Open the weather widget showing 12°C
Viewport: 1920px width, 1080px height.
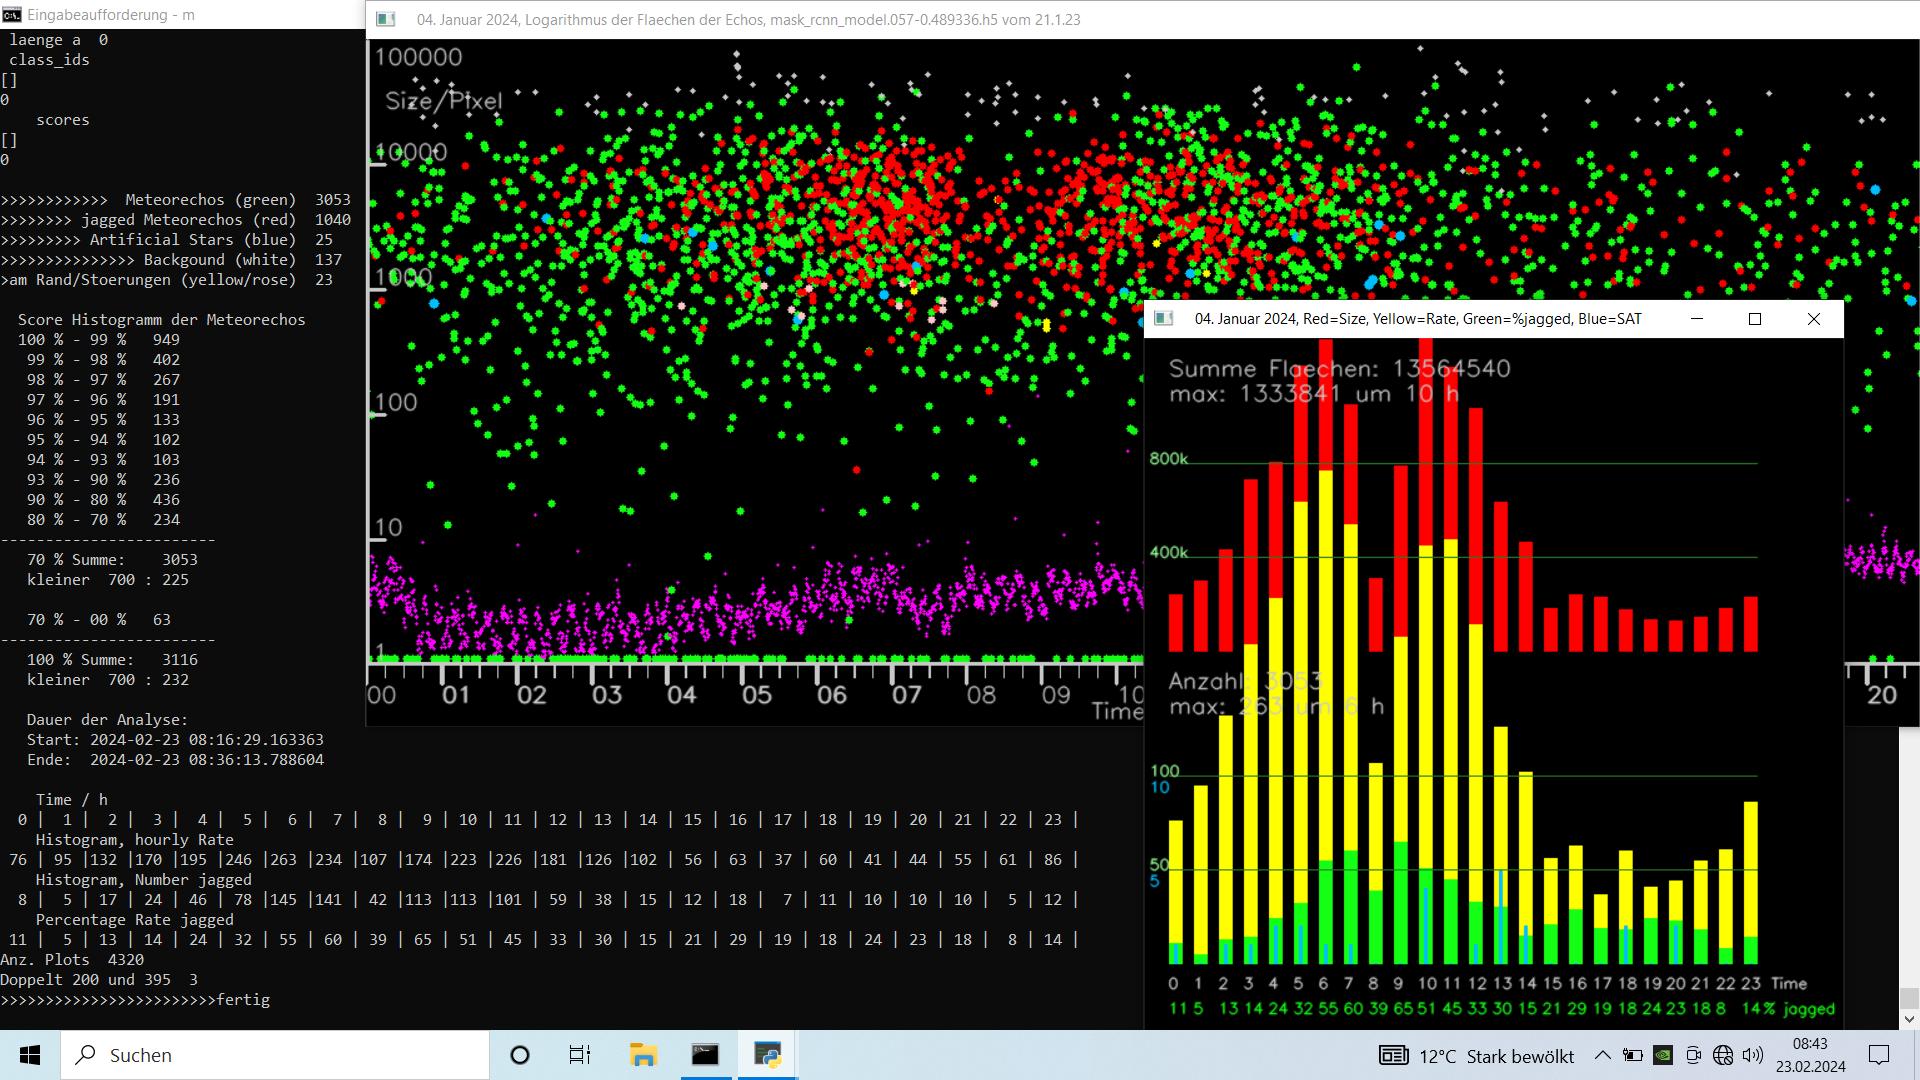(1476, 1056)
